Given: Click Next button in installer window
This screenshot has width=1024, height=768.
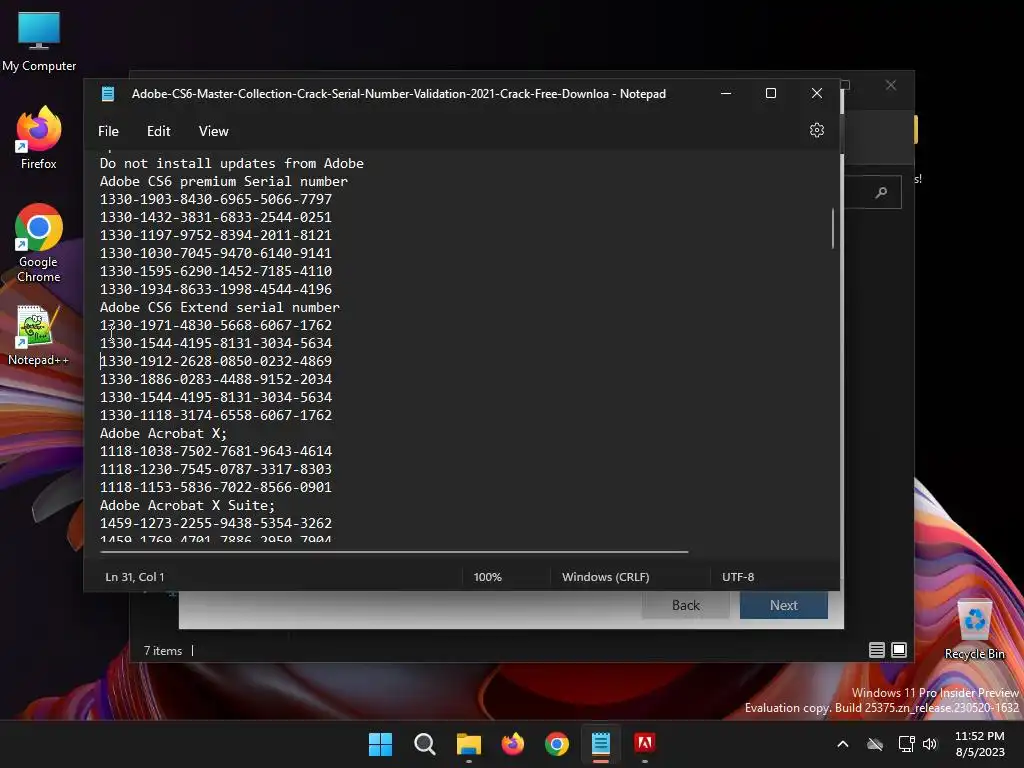Looking at the screenshot, I should tap(784, 605).
